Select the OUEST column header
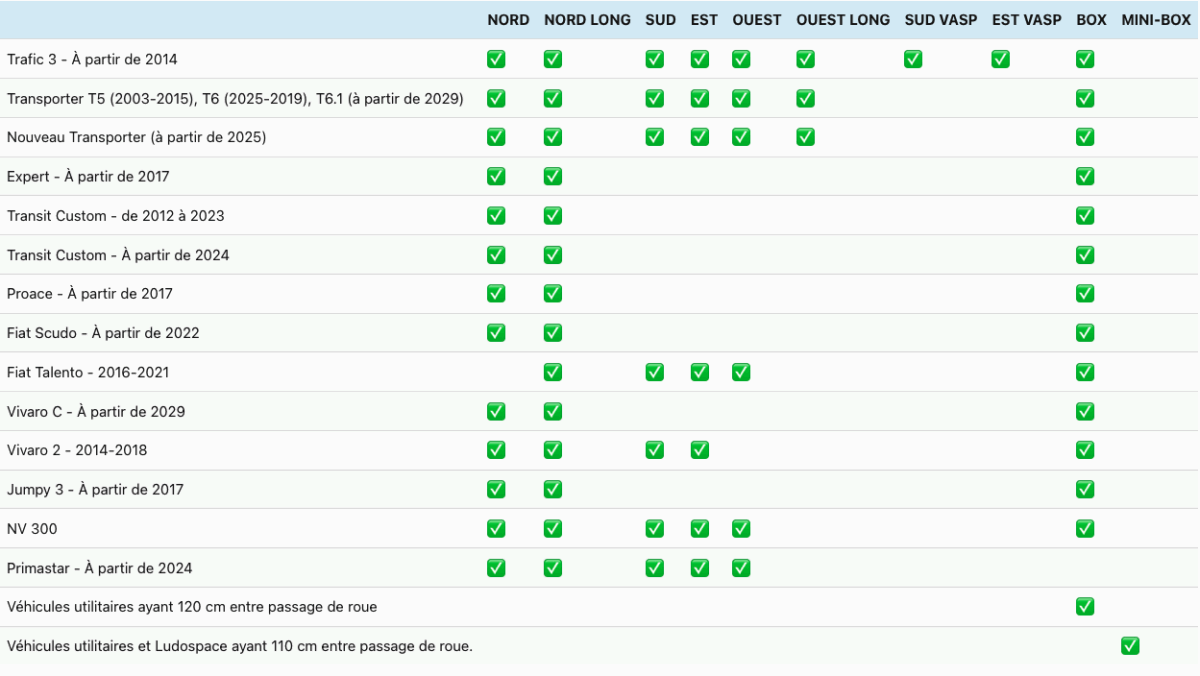Image resolution: width=1200 pixels, height=676 pixels. 757,20
